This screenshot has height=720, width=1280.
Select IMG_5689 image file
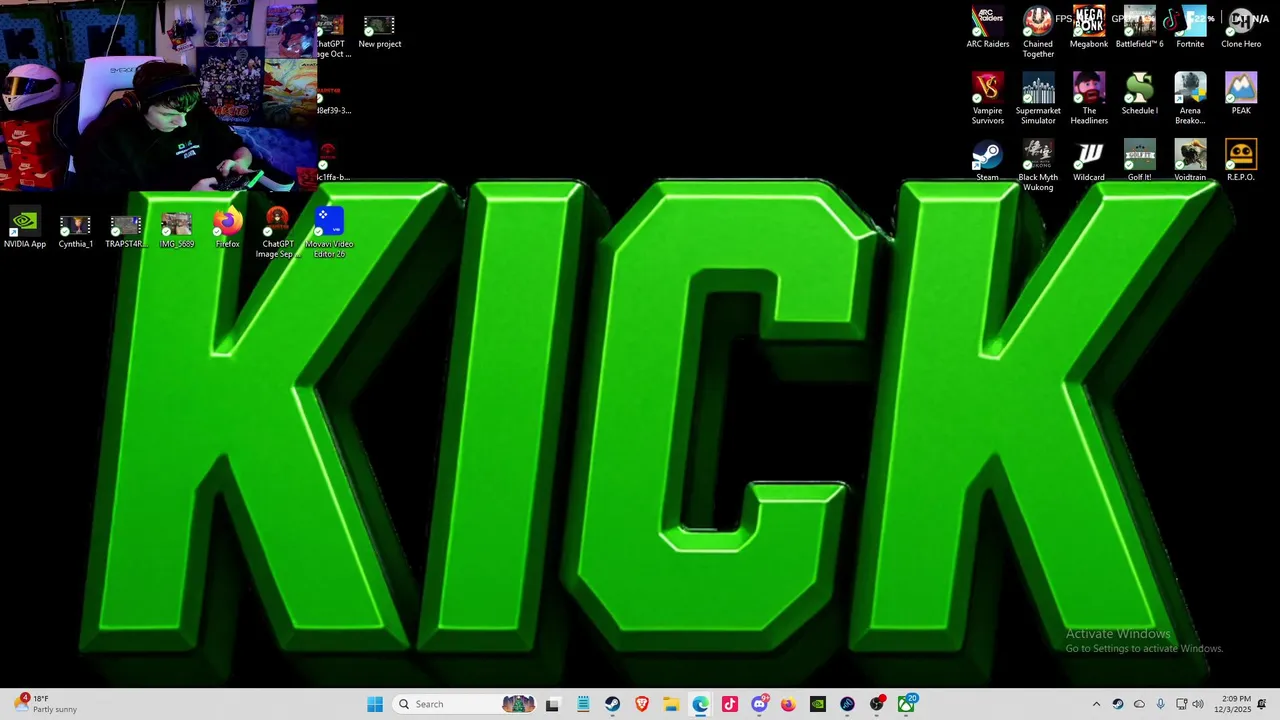[177, 229]
